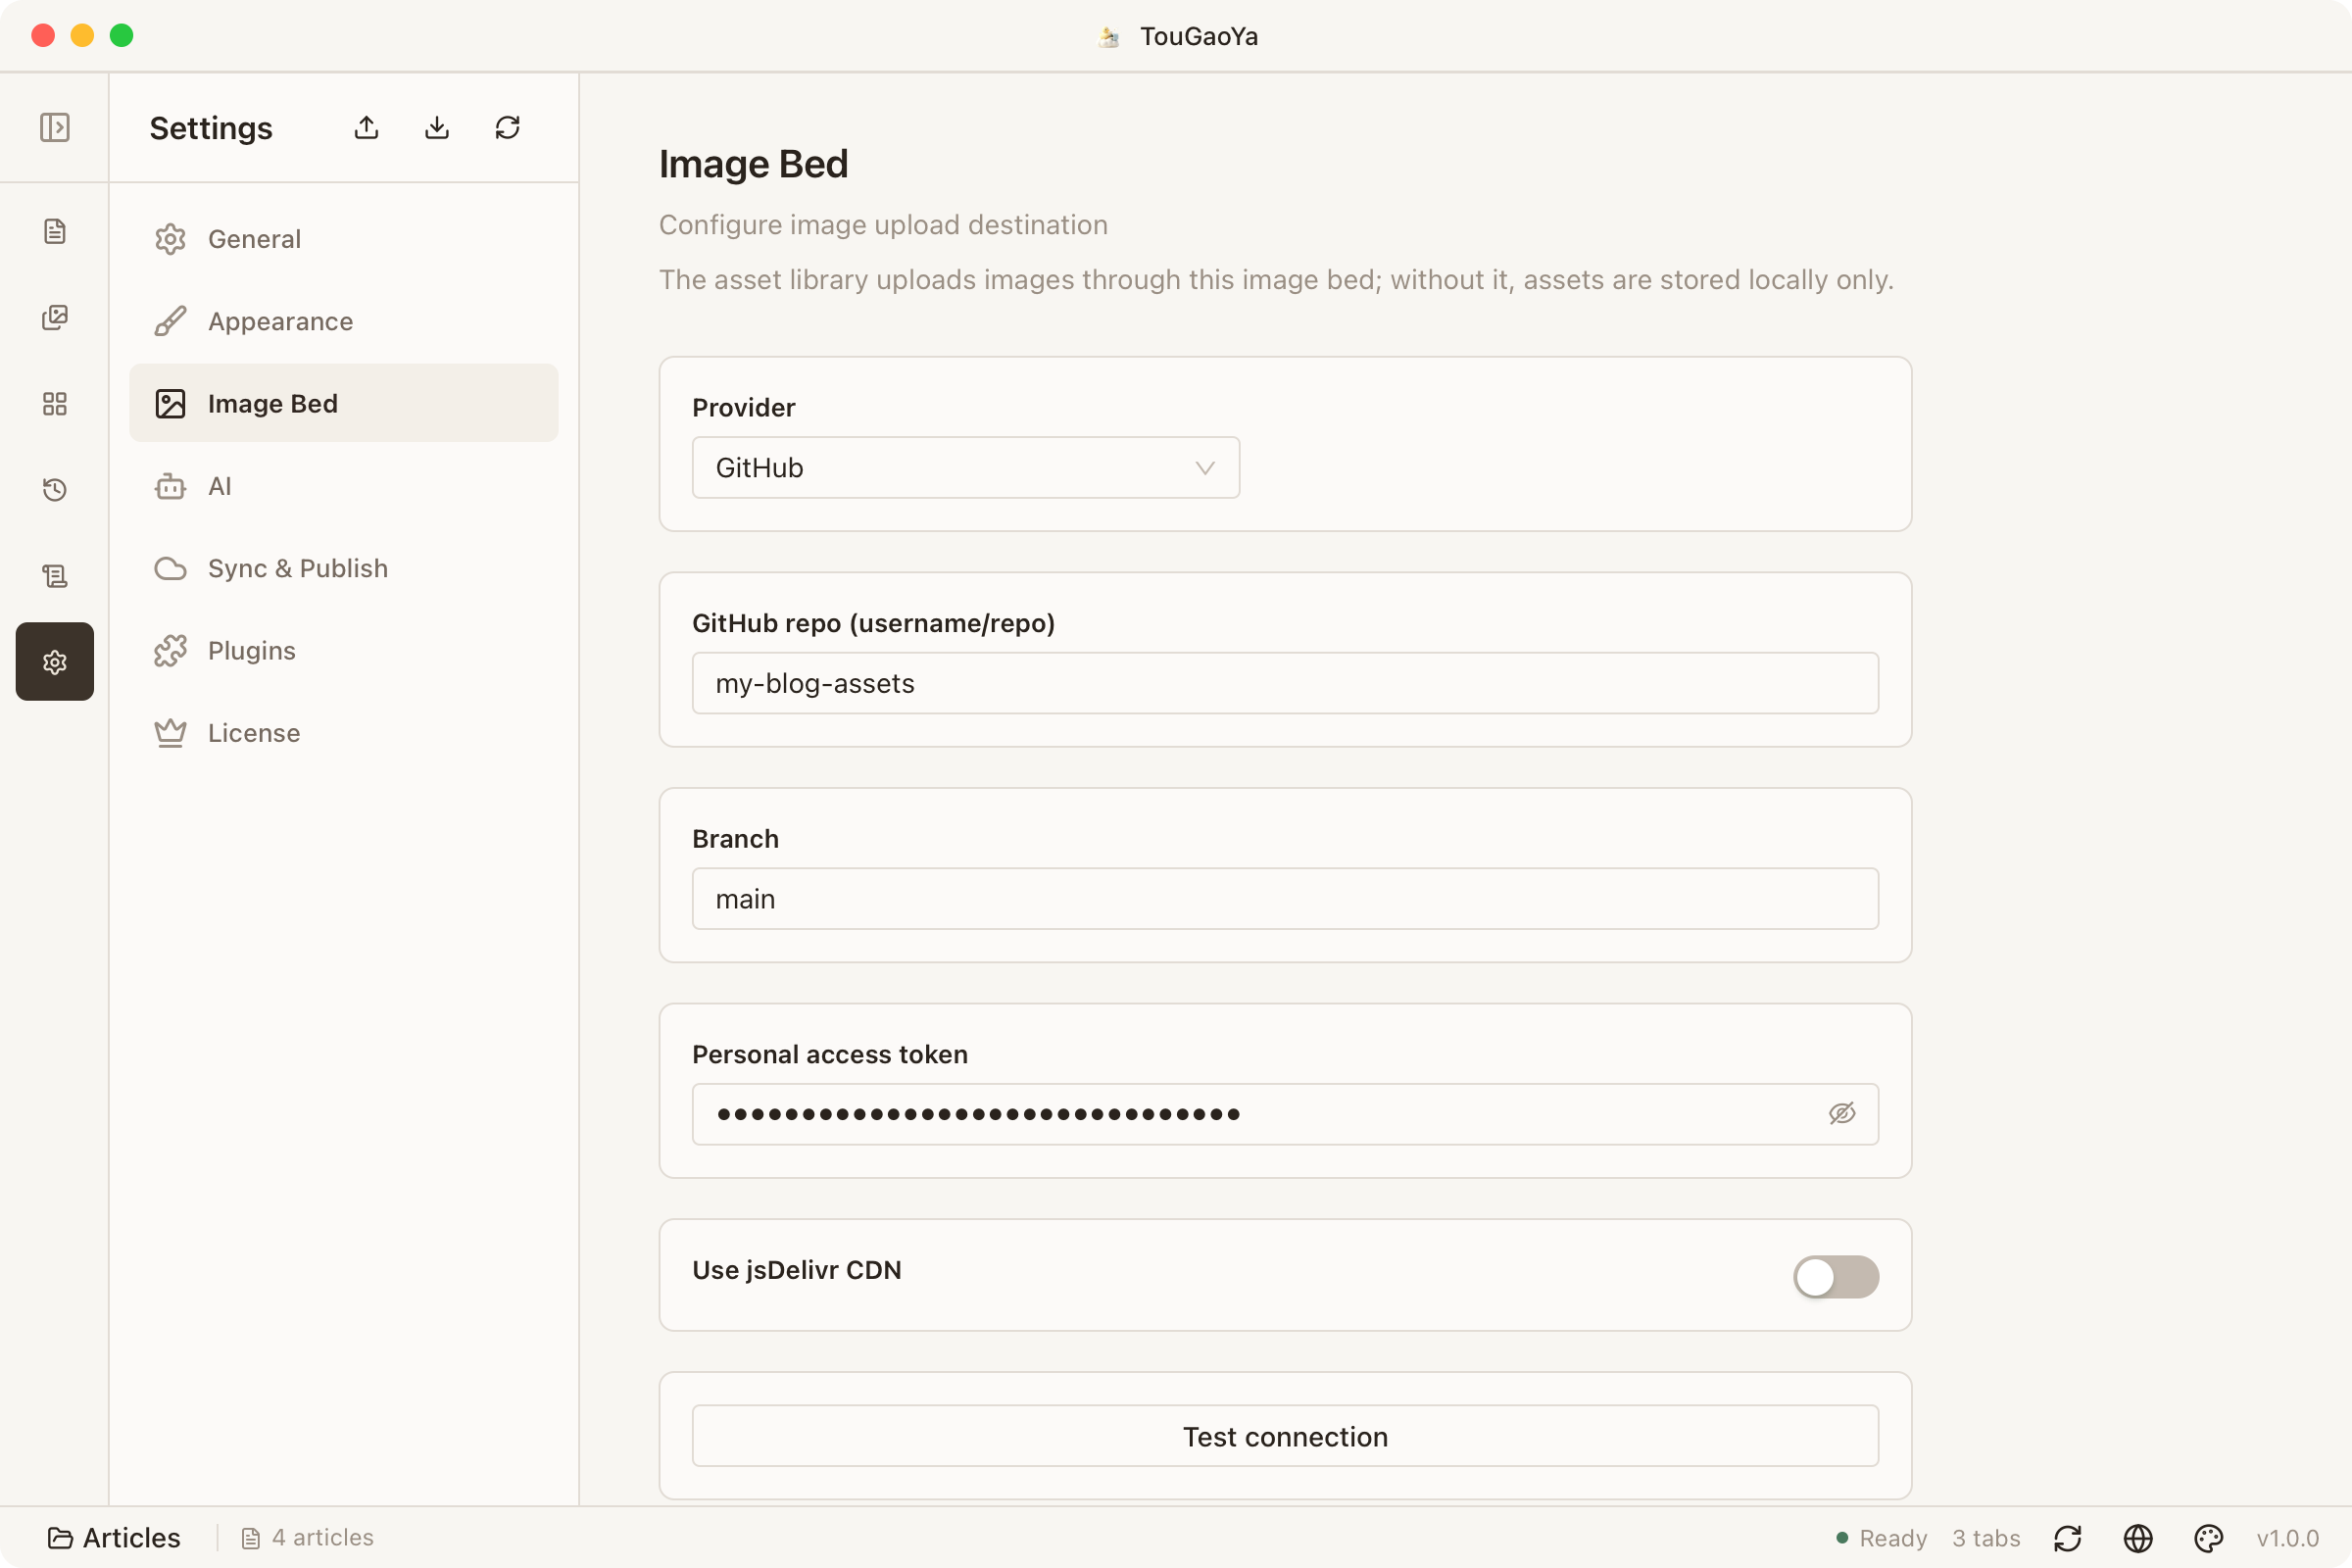Image resolution: width=2352 pixels, height=1568 pixels.
Task: Collapse the sidebar panel icon
Action: tap(54, 127)
